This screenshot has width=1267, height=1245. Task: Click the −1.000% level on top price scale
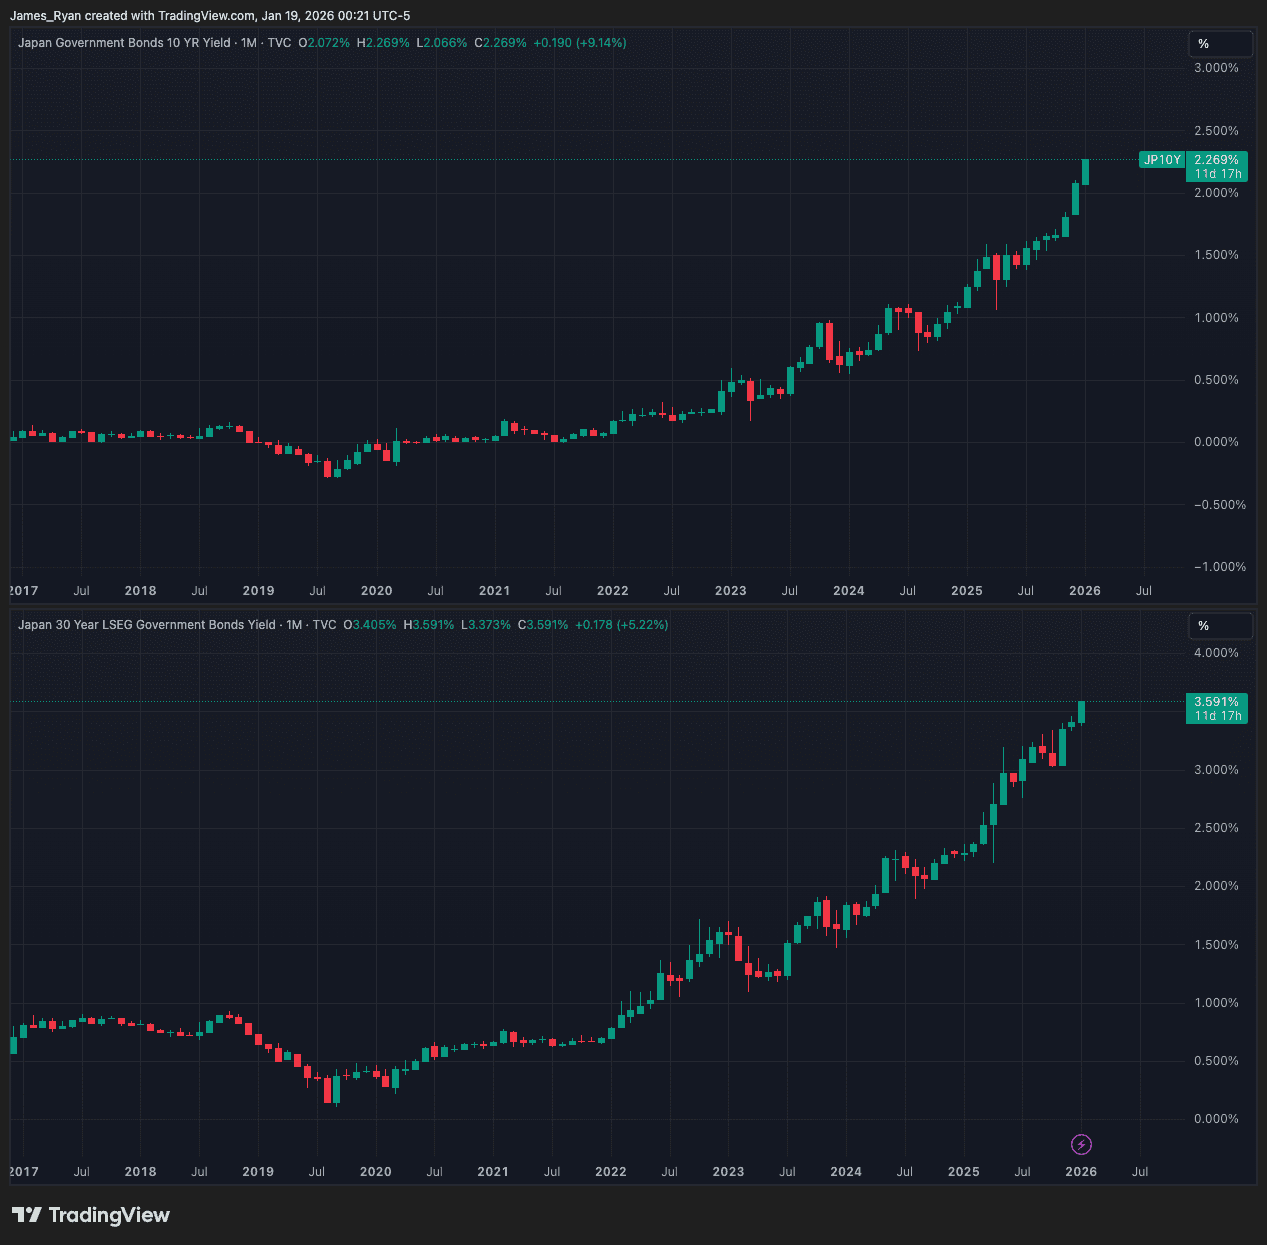(1219, 567)
